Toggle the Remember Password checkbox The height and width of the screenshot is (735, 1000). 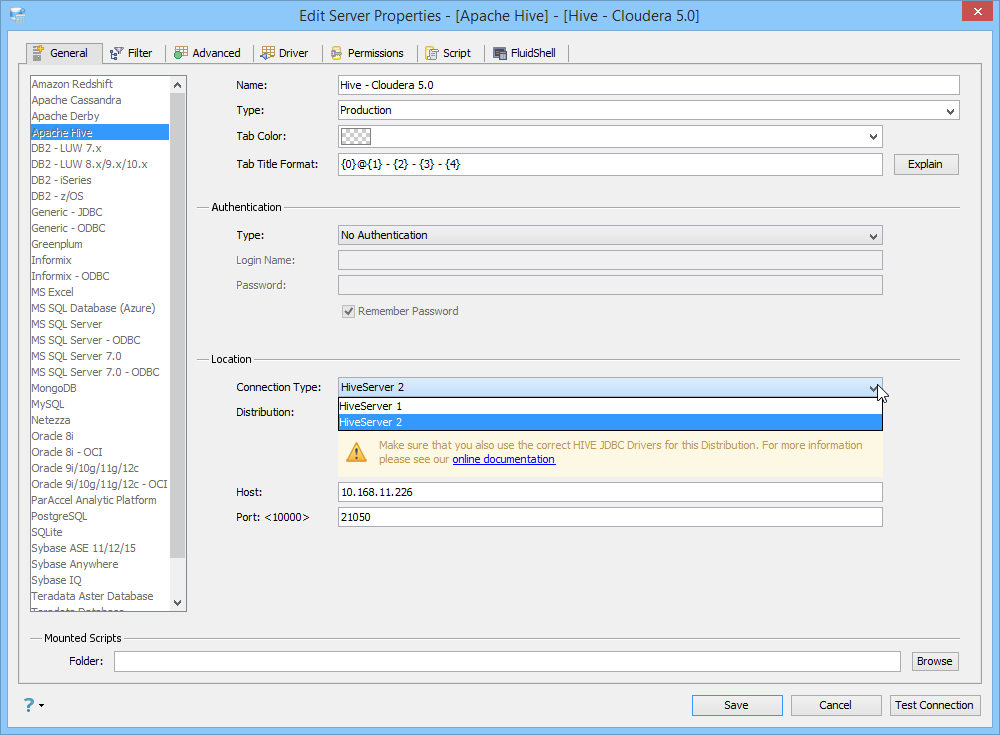[348, 311]
